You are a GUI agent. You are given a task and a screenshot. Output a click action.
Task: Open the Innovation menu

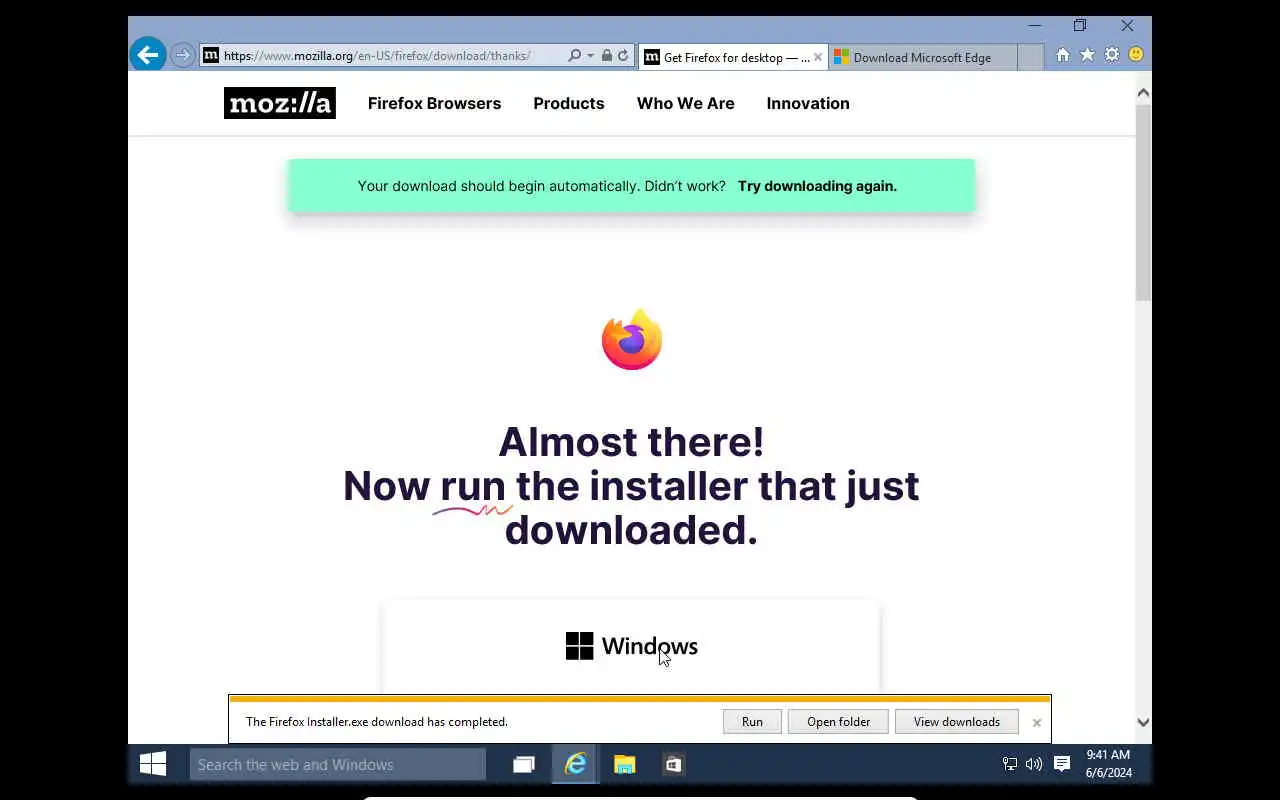click(808, 103)
